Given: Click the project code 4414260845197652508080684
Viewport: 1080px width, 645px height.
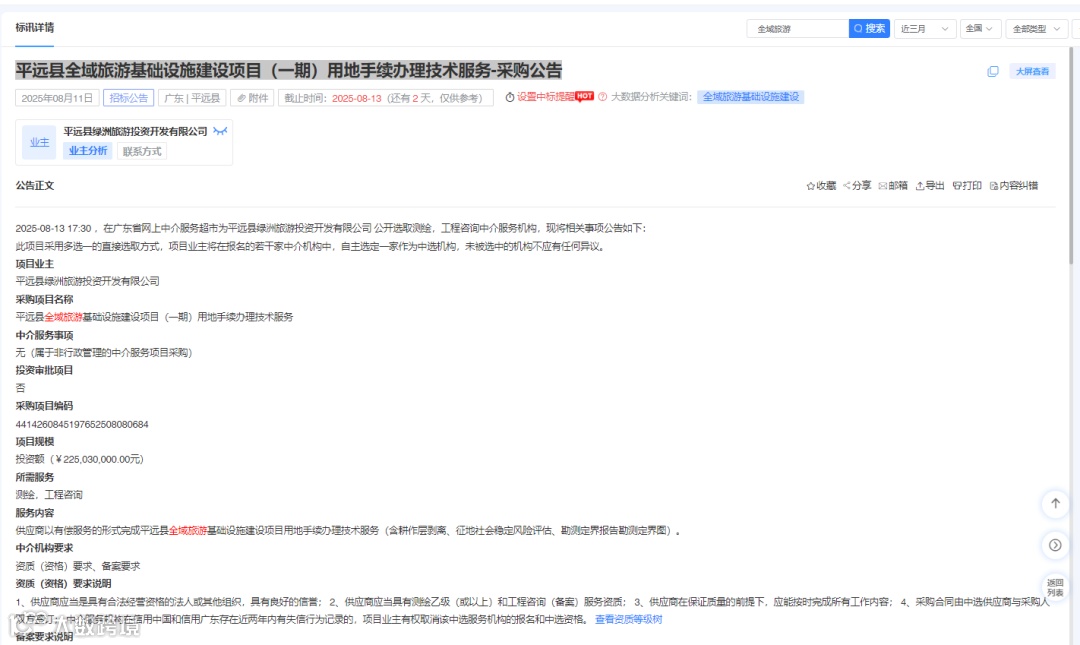Looking at the screenshot, I should 82,424.
